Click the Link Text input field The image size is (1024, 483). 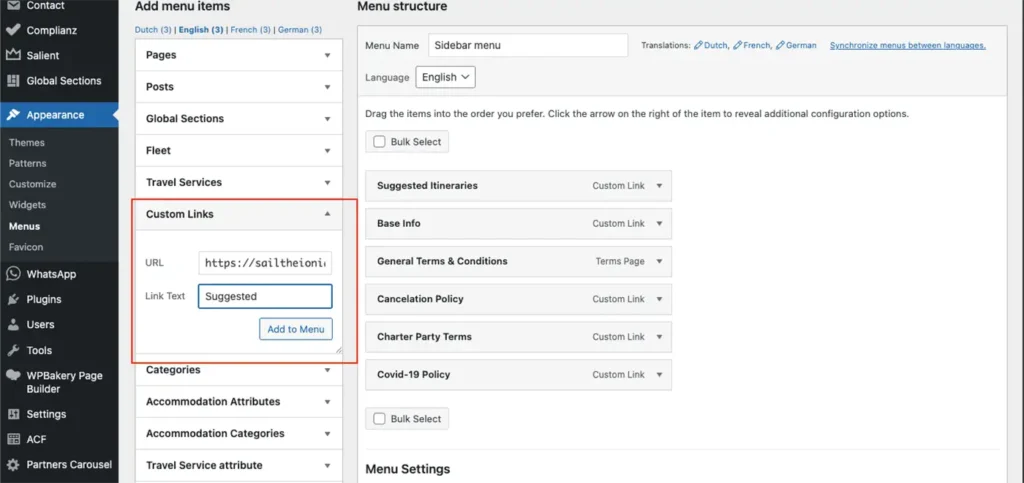[x=265, y=296]
